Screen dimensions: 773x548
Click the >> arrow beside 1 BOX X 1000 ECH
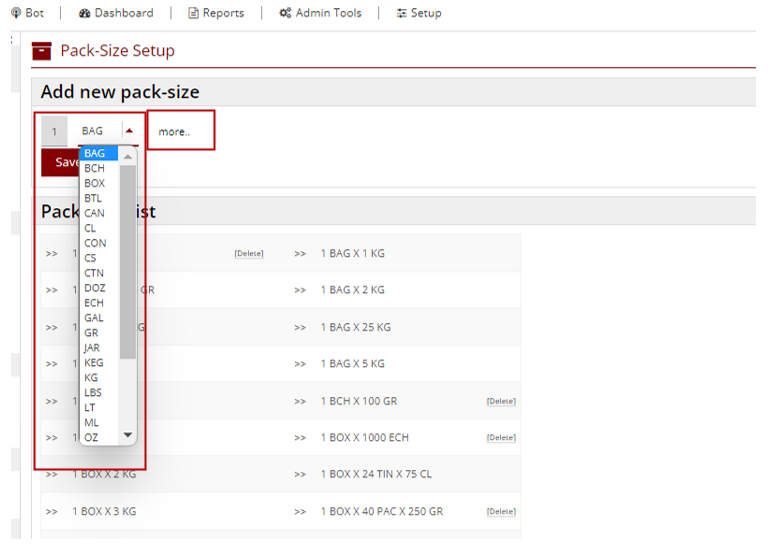coord(300,438)
